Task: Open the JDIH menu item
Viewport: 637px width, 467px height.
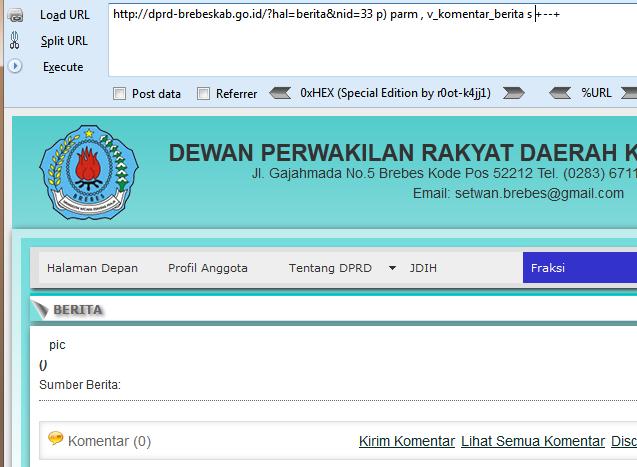Action: pos(423,268)
